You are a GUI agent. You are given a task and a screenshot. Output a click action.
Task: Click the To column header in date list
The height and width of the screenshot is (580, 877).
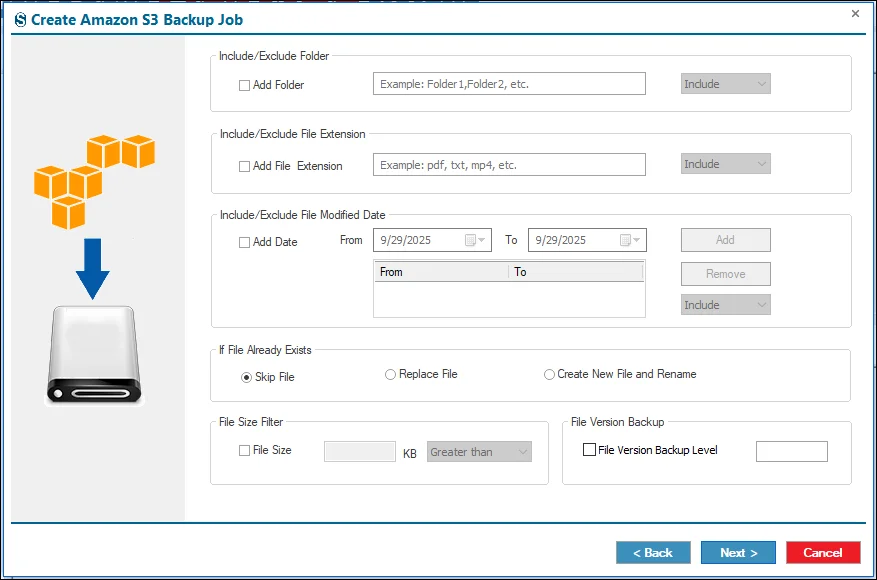(576, 272)
